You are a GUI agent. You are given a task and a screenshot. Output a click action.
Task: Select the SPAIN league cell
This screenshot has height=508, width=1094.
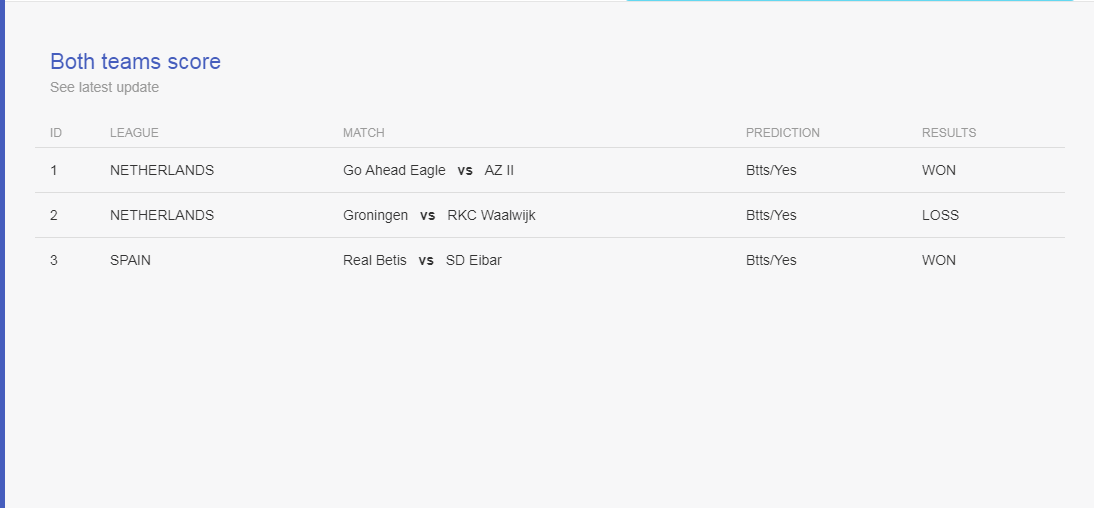[130, 260]
